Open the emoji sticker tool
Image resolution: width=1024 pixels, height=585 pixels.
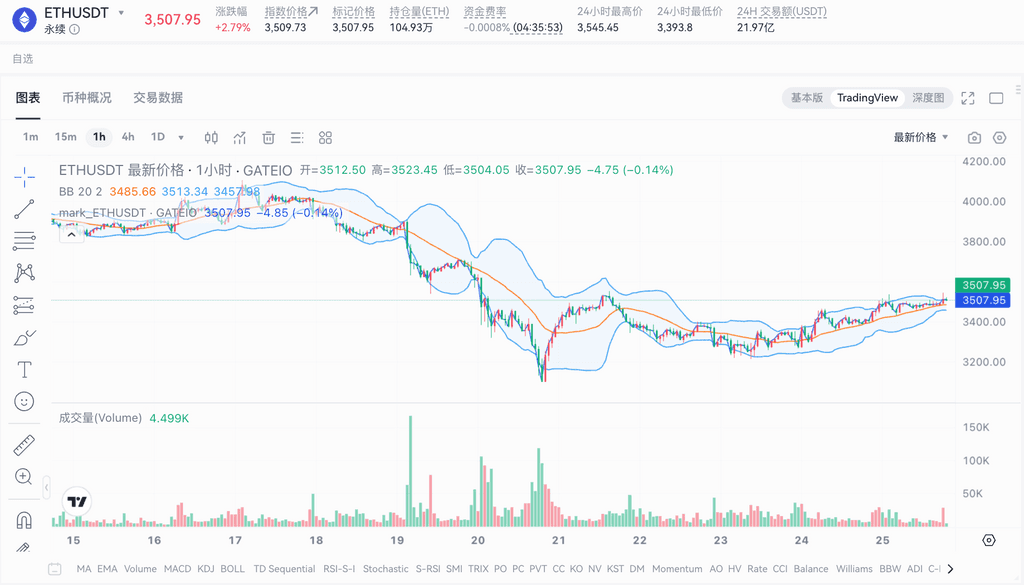coord(24,401)
